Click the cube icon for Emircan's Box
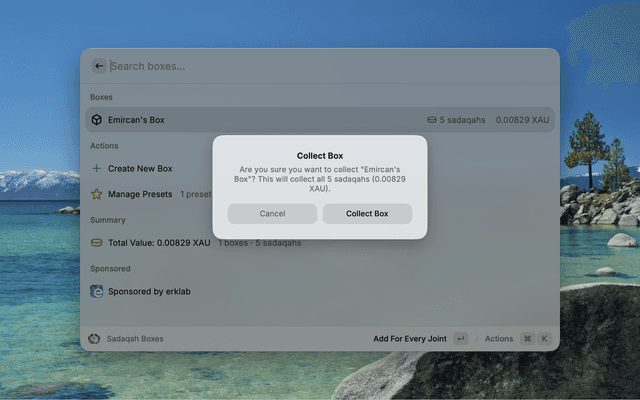 tap(97, 120)
